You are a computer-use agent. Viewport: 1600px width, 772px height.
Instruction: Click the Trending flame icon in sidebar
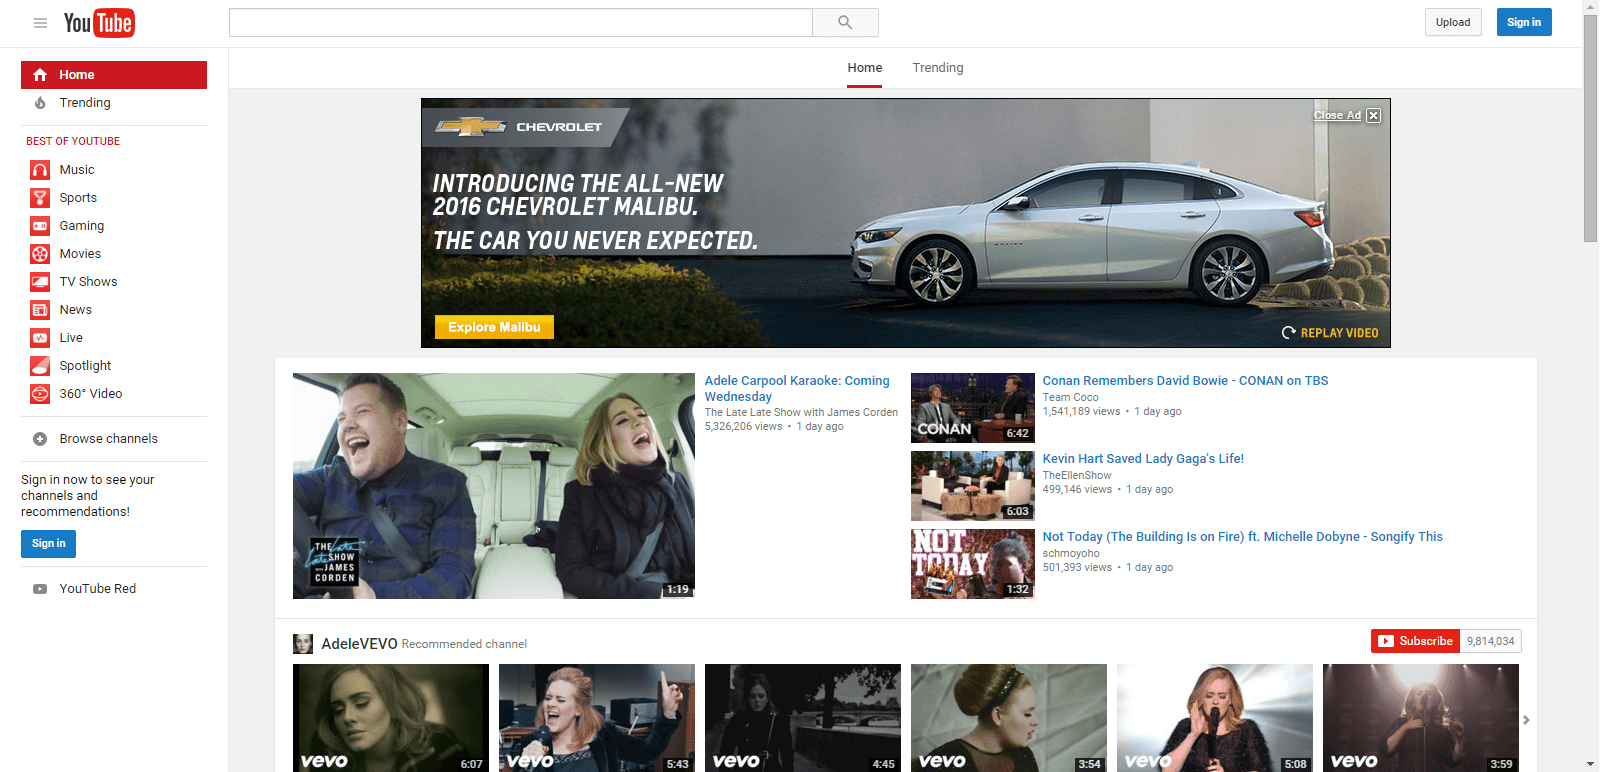coord(40,103)
